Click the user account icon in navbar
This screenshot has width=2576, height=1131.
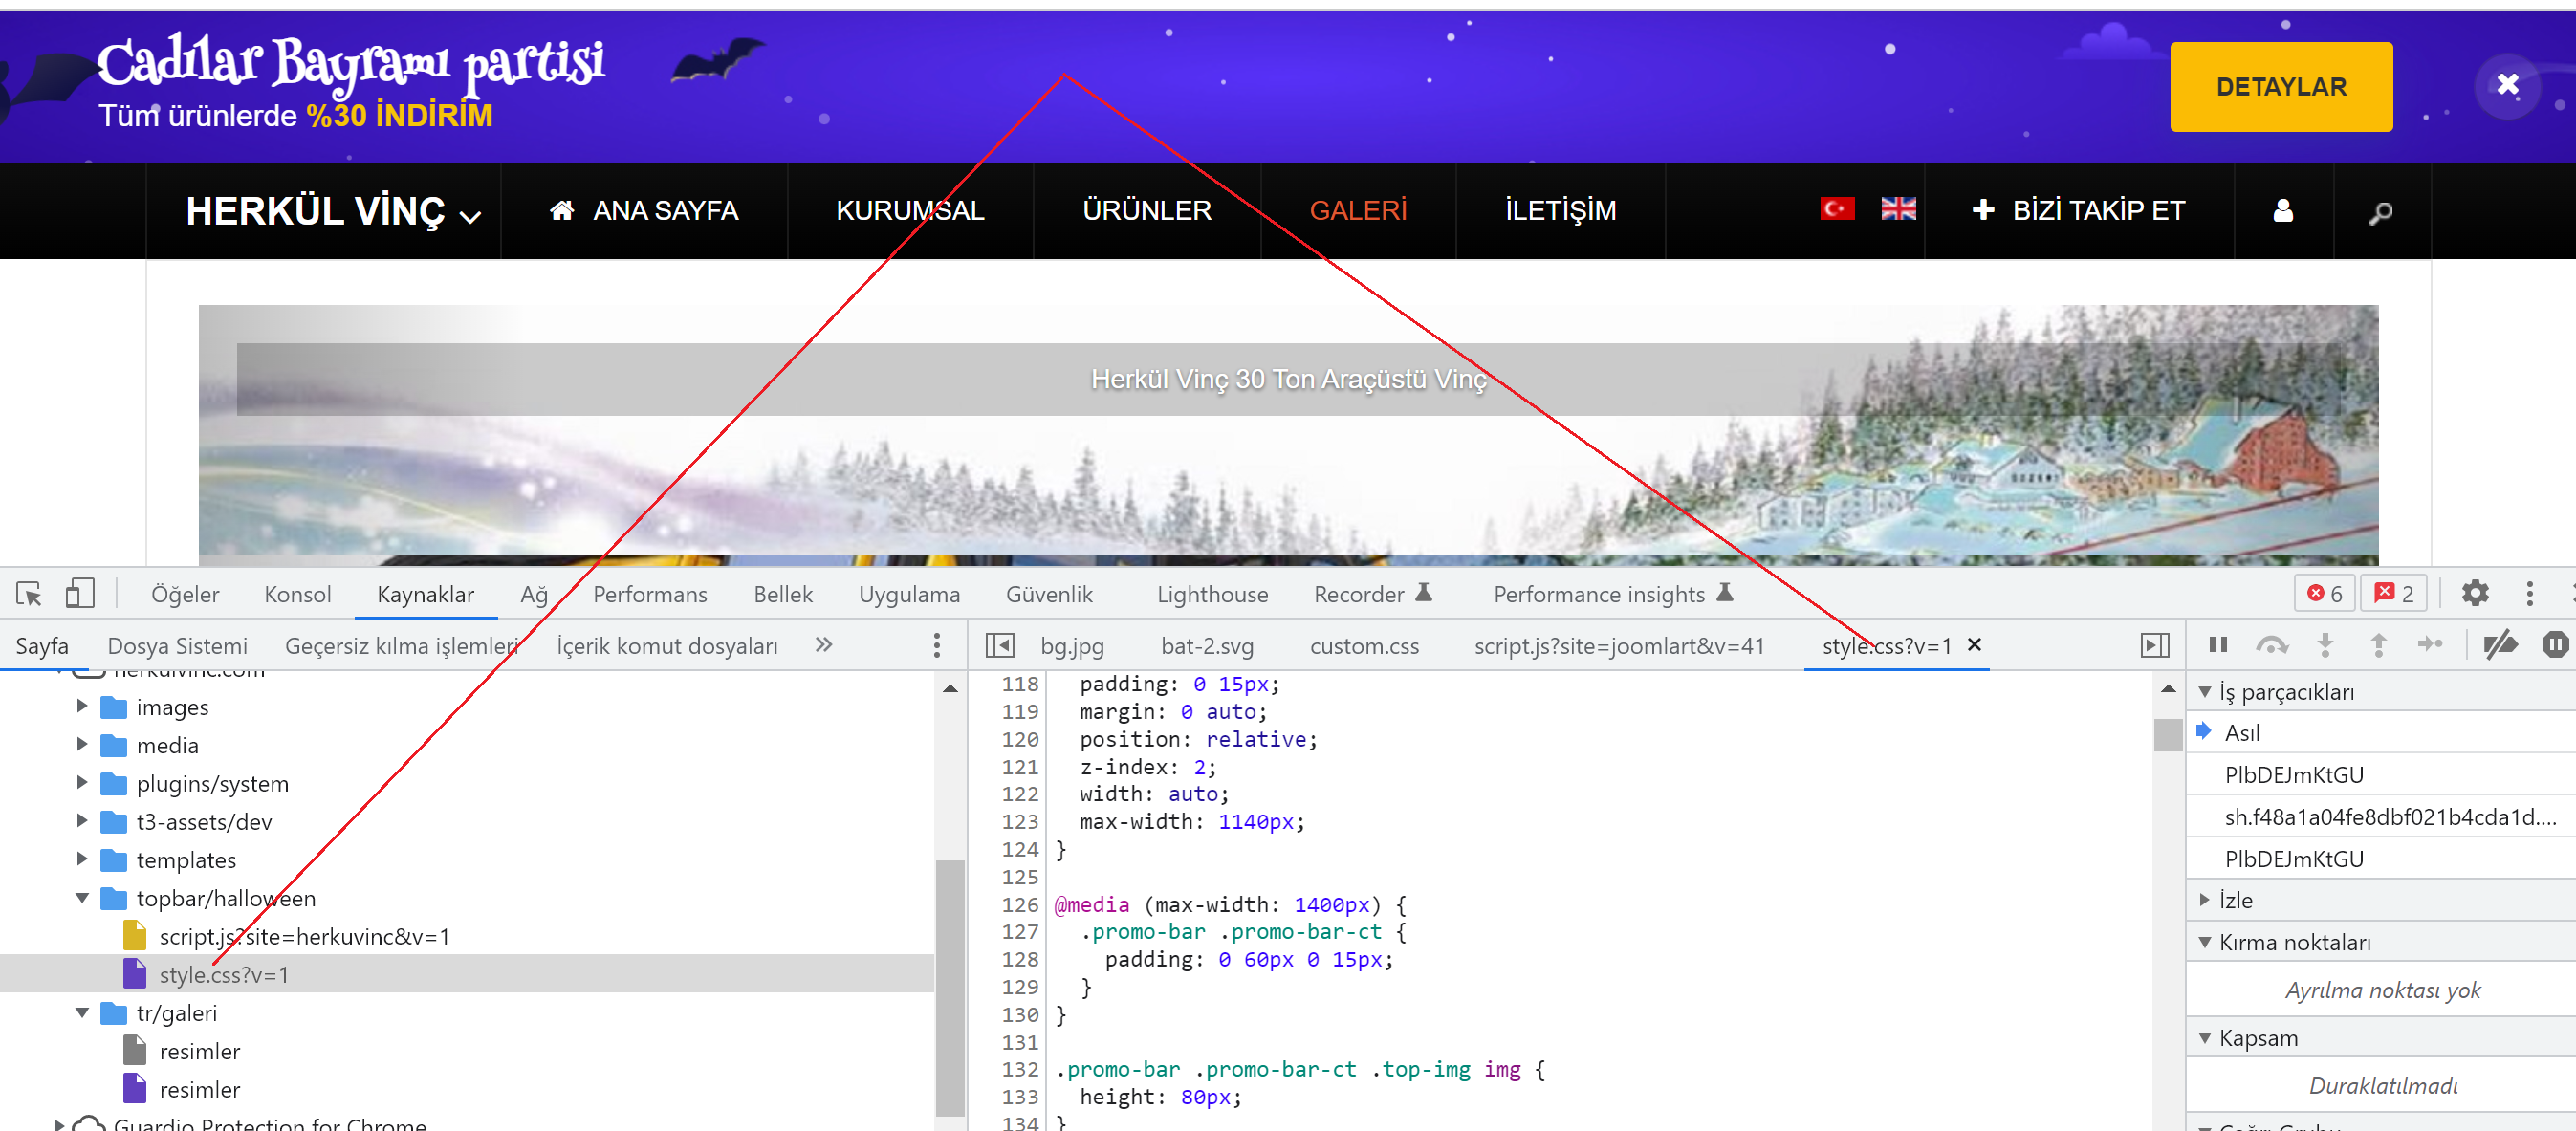tap(2282, 211)
